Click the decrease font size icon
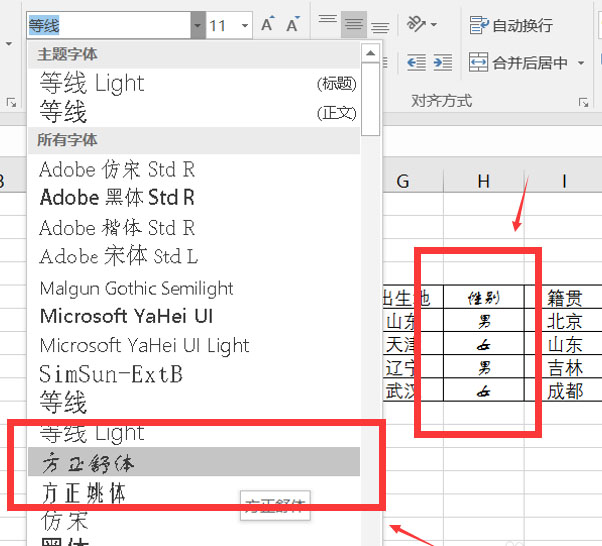Screen dimensions: 602x546 293,25
